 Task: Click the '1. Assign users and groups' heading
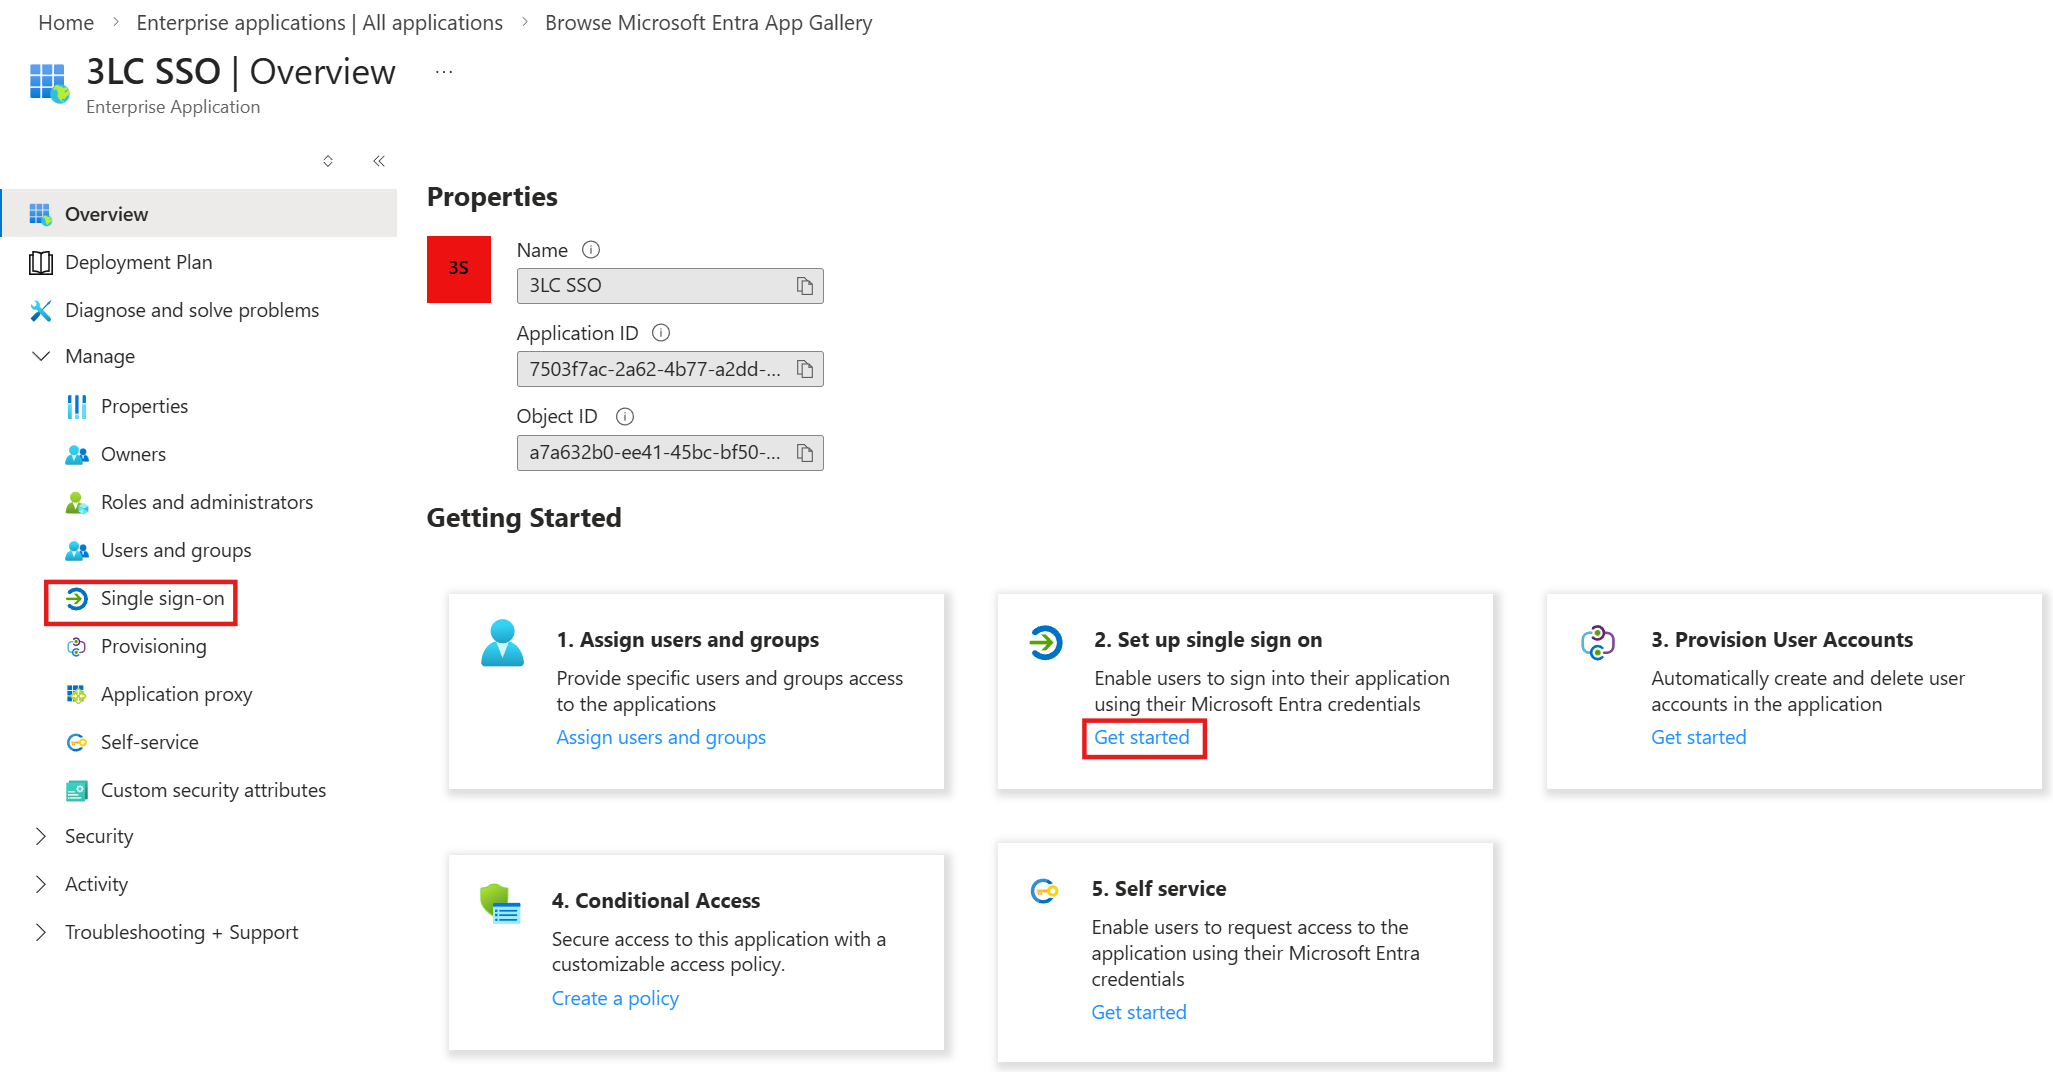(688, 640)
